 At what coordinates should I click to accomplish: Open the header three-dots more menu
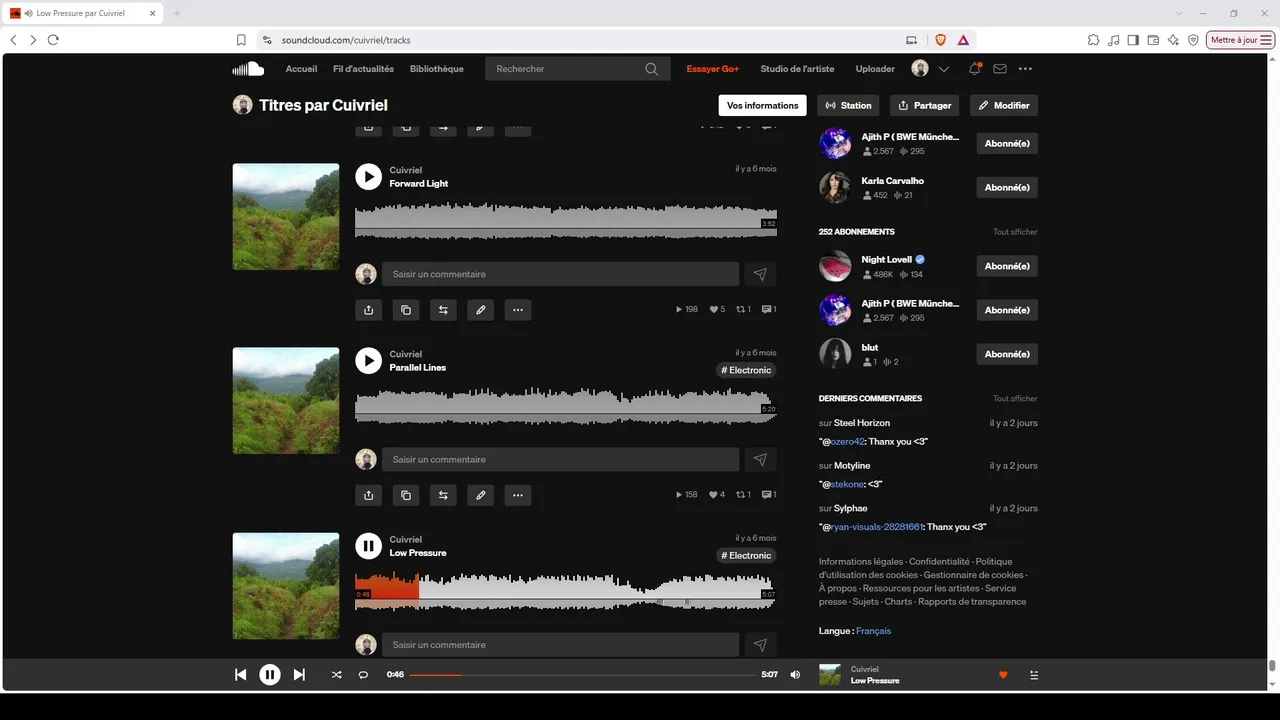tap(1025, 69)
